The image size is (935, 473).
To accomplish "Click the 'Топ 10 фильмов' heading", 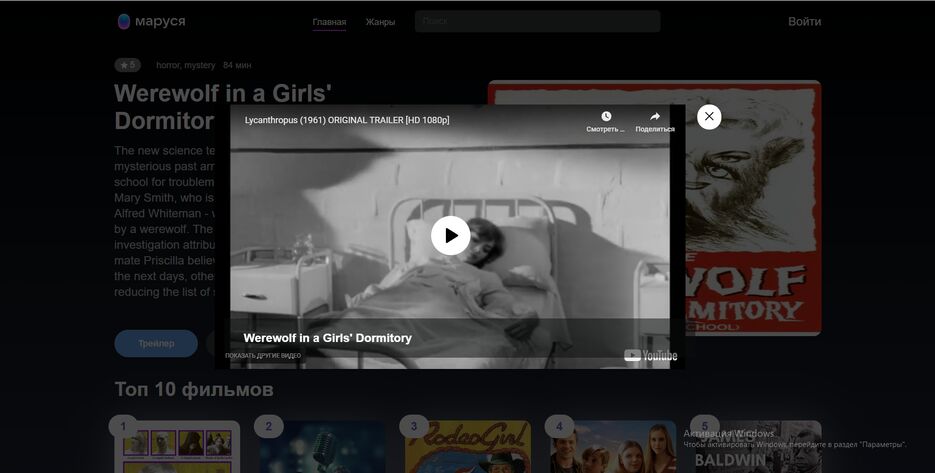I will click(x=194, y=389).
